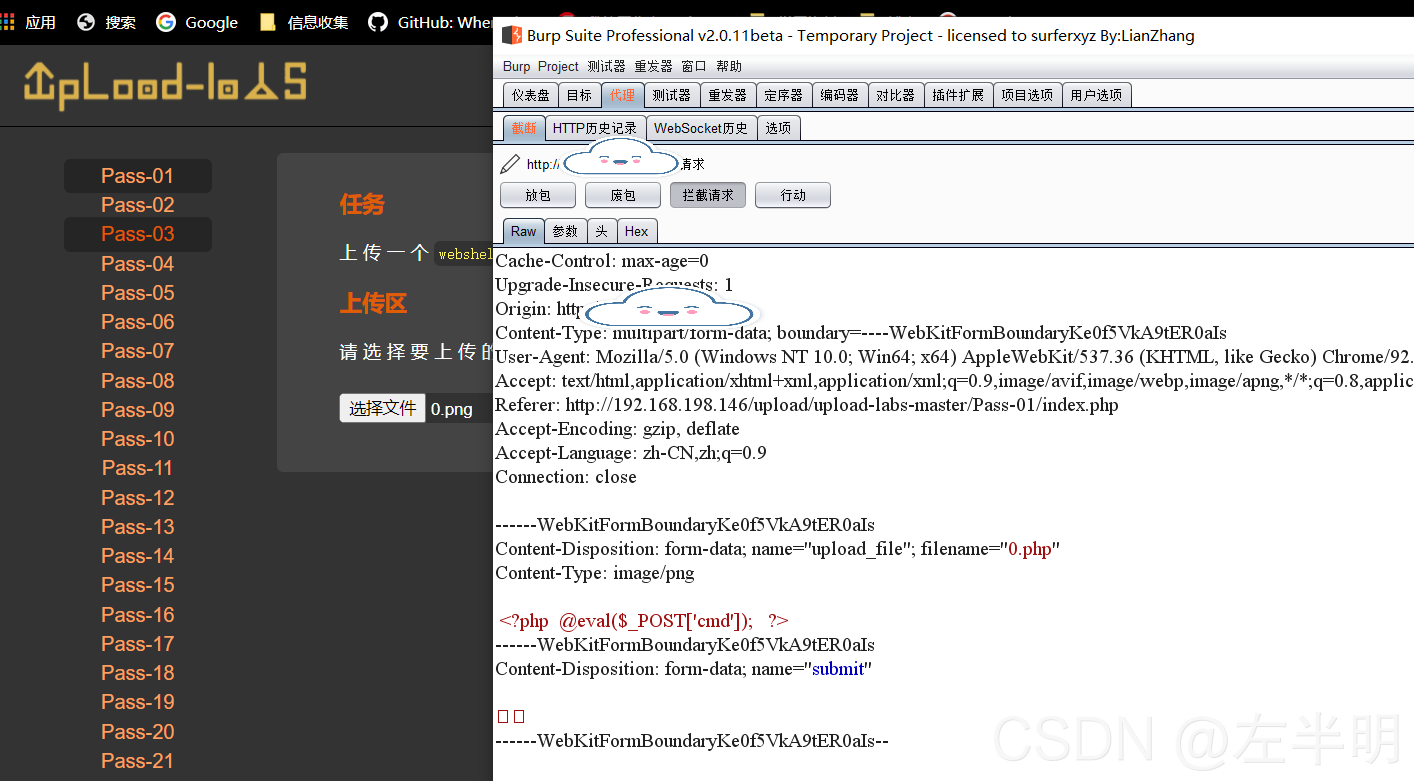Click the Google bookmark G icon

166,22
